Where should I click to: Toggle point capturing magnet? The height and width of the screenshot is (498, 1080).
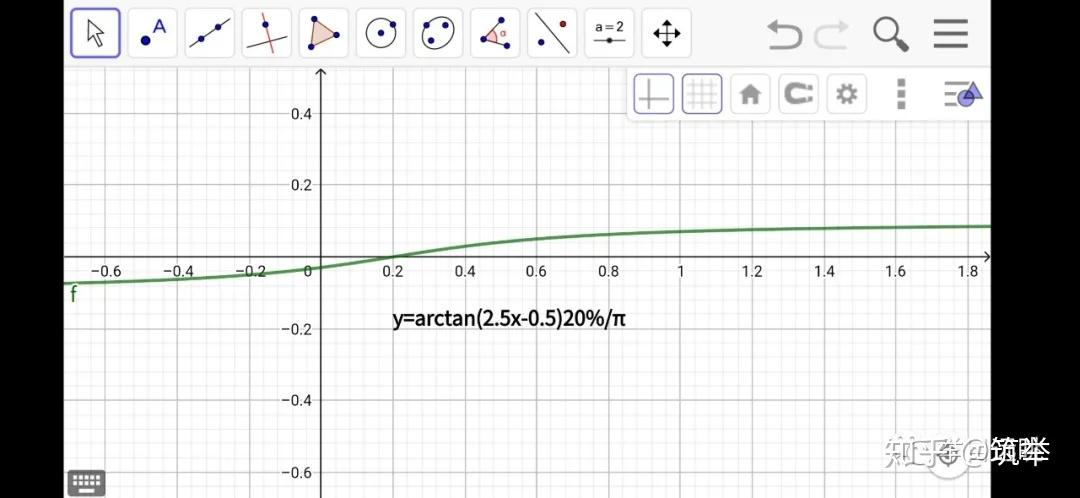point(798,94)
